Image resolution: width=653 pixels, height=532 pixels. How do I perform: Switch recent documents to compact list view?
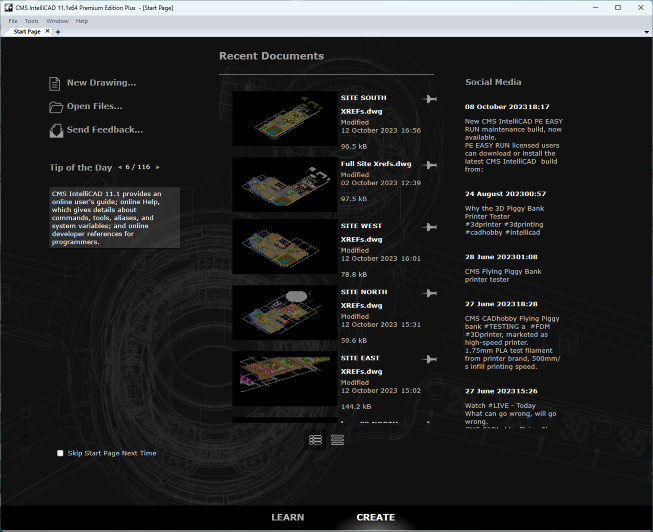337,440
